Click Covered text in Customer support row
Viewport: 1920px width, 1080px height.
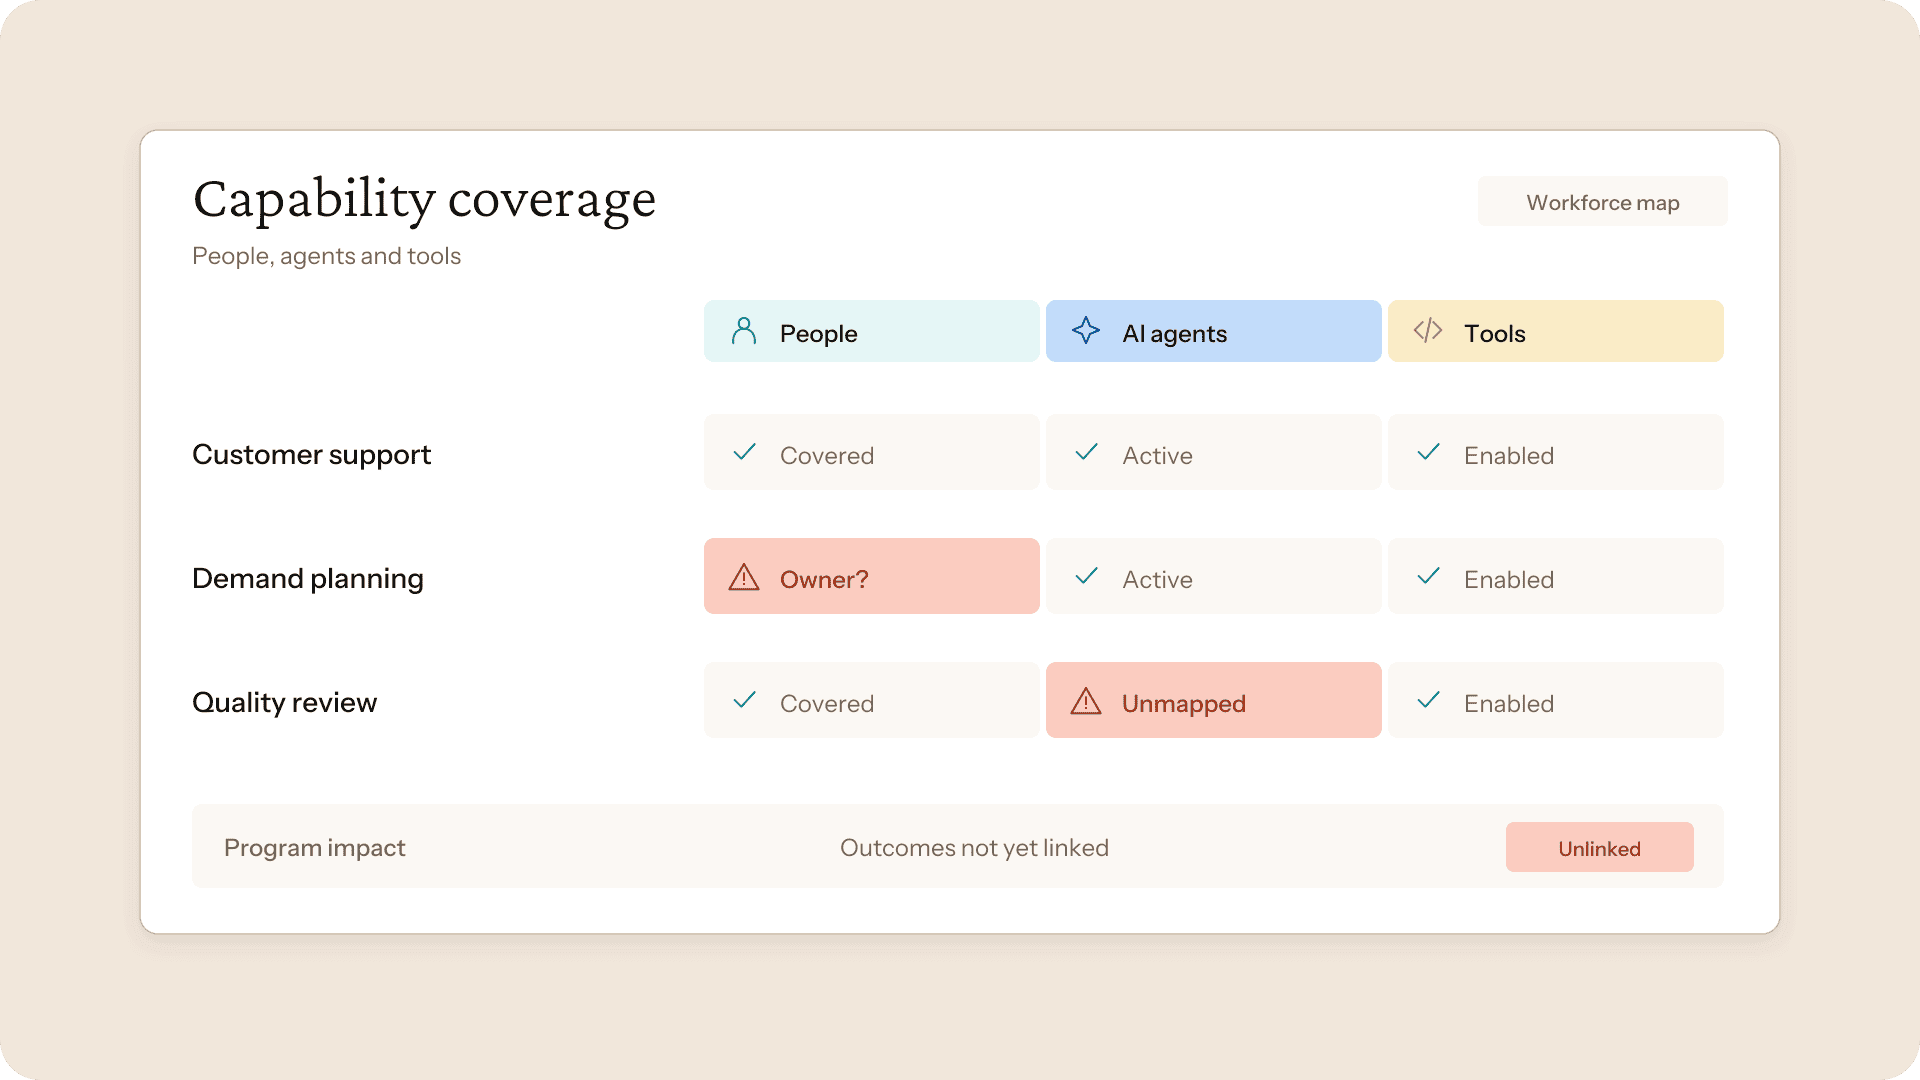coord(827,456)
